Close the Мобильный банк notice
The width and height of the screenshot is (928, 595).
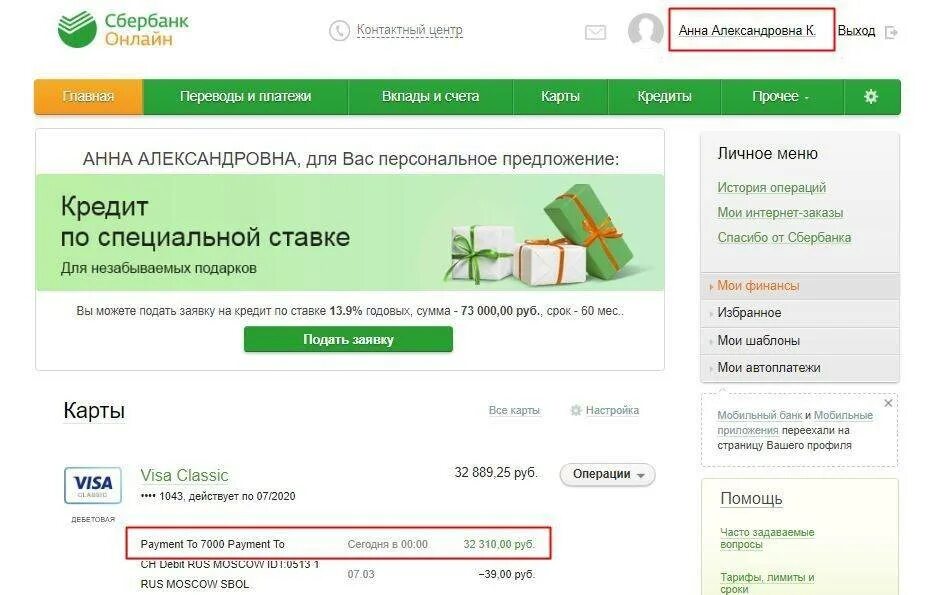coord(888,403)
